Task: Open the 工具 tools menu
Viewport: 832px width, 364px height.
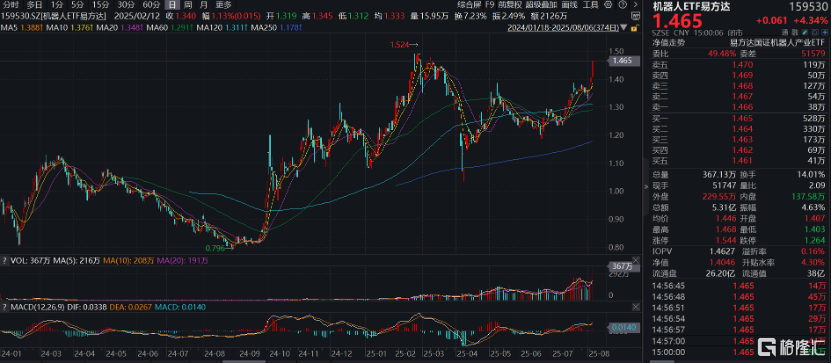Action: click(x=591, y=4)
